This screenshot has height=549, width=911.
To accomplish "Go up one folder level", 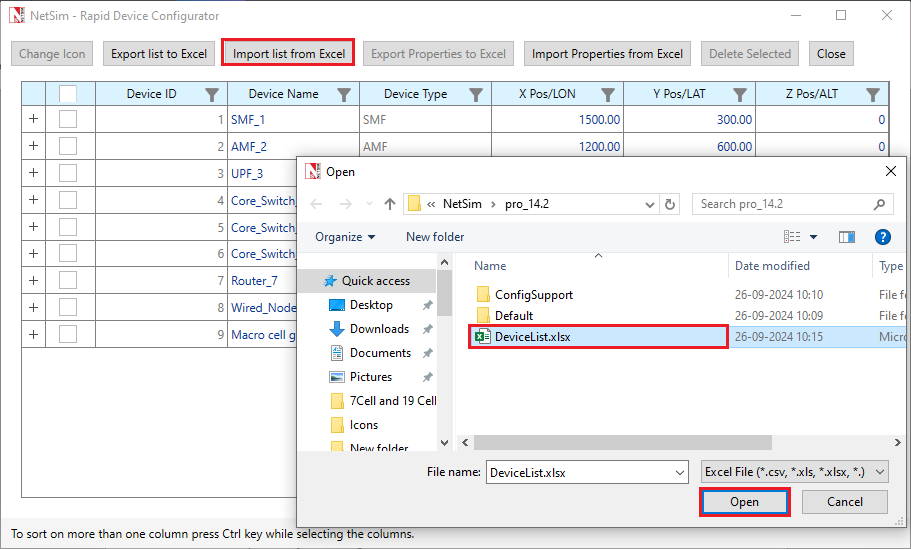I will [390, 204].
